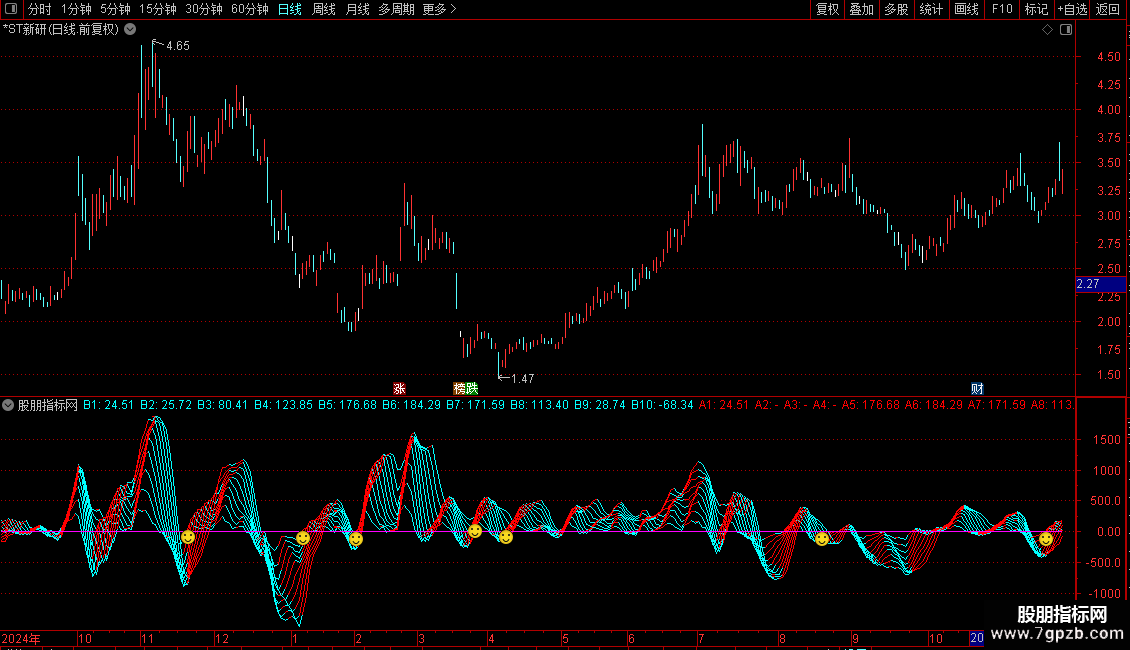This screenshot has width=1130, height=650.
Task: Switch to the 分时 intraday view
Action: pos(40,9)
